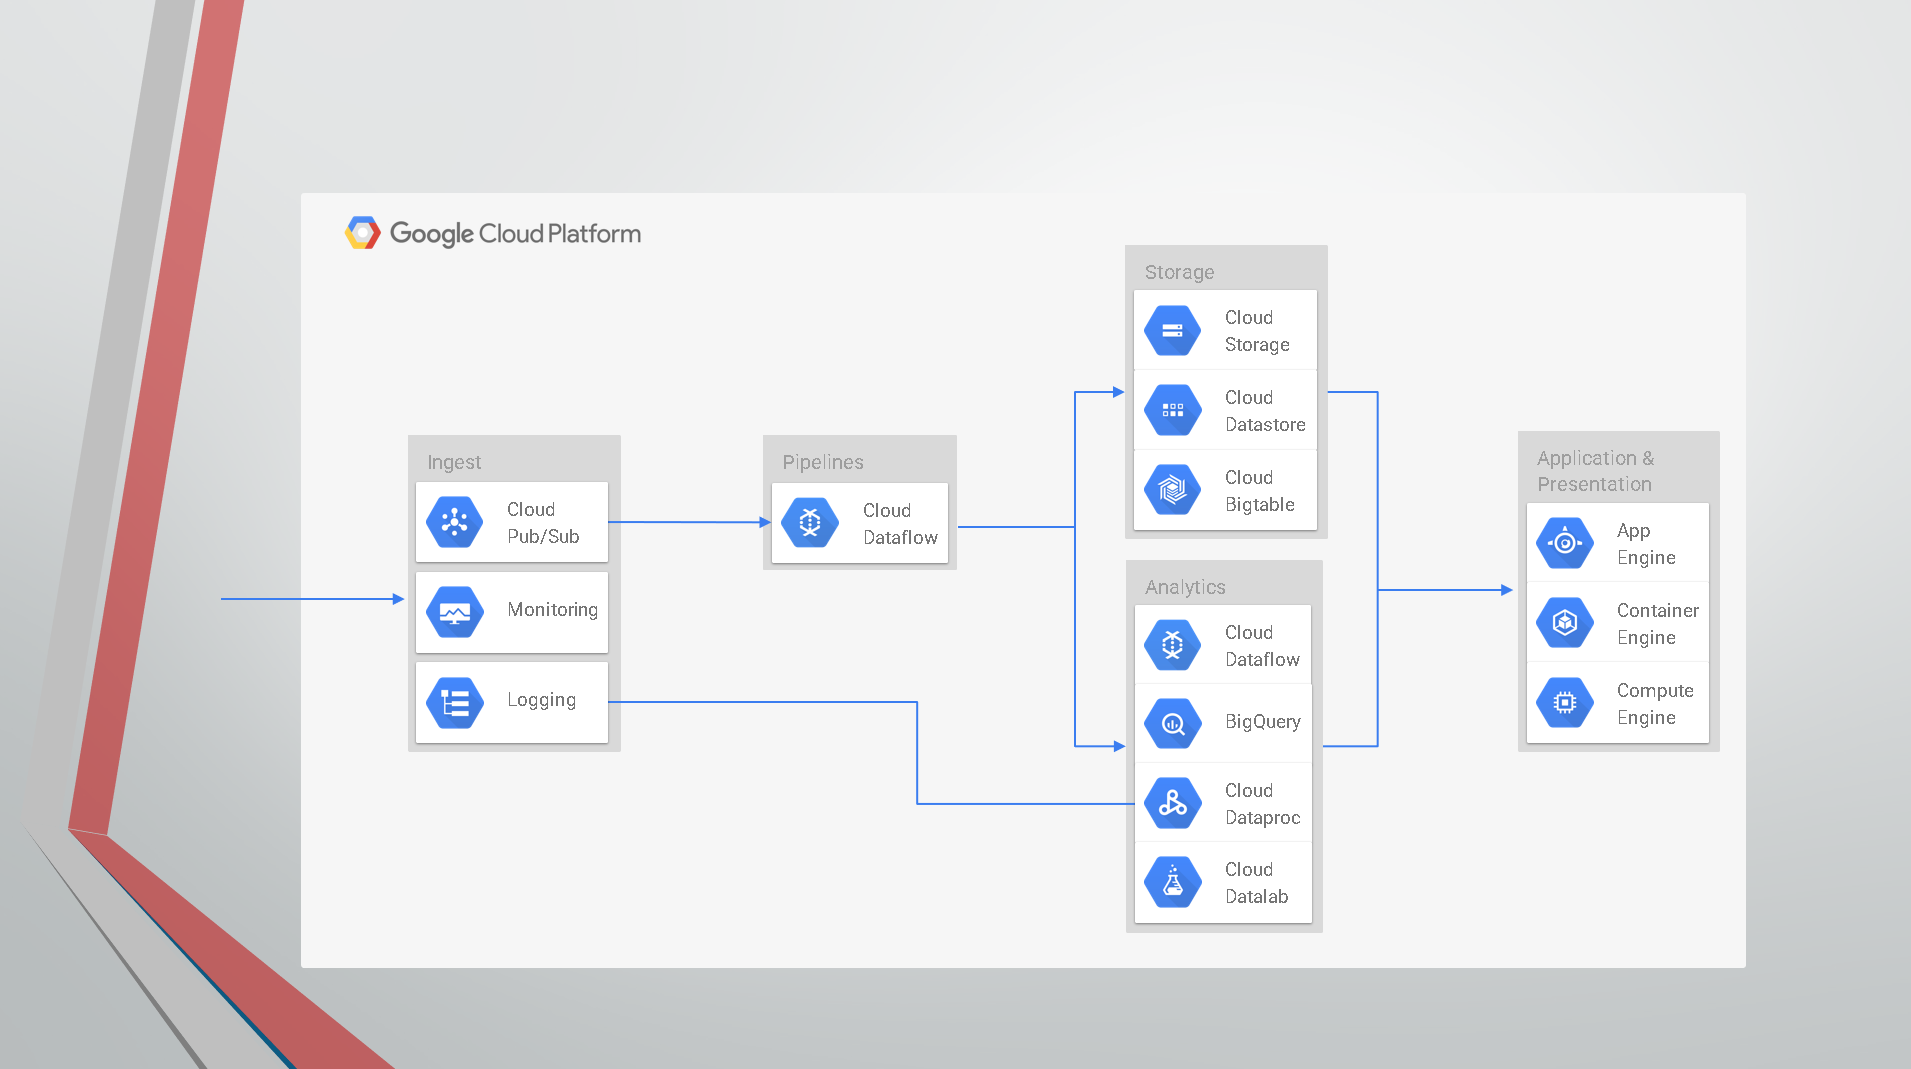Select the Compute Engine chip icon
1911x1069 pixels.
point(1565,703)
